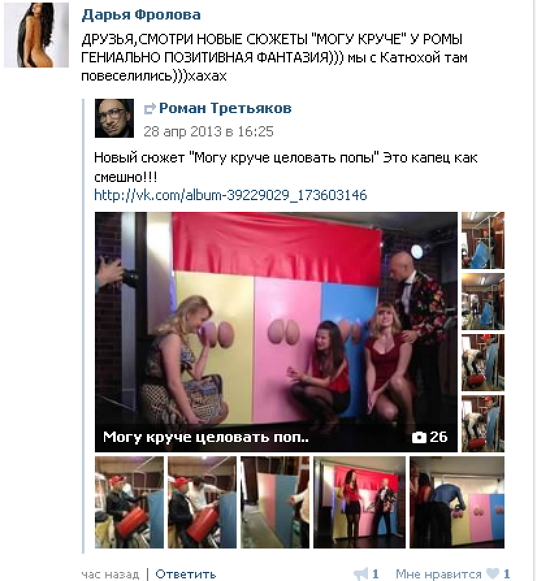The width and height of the screenshot is (537, 581).
Task: Follow the vk.com album link
Action: tap(231, 195)
